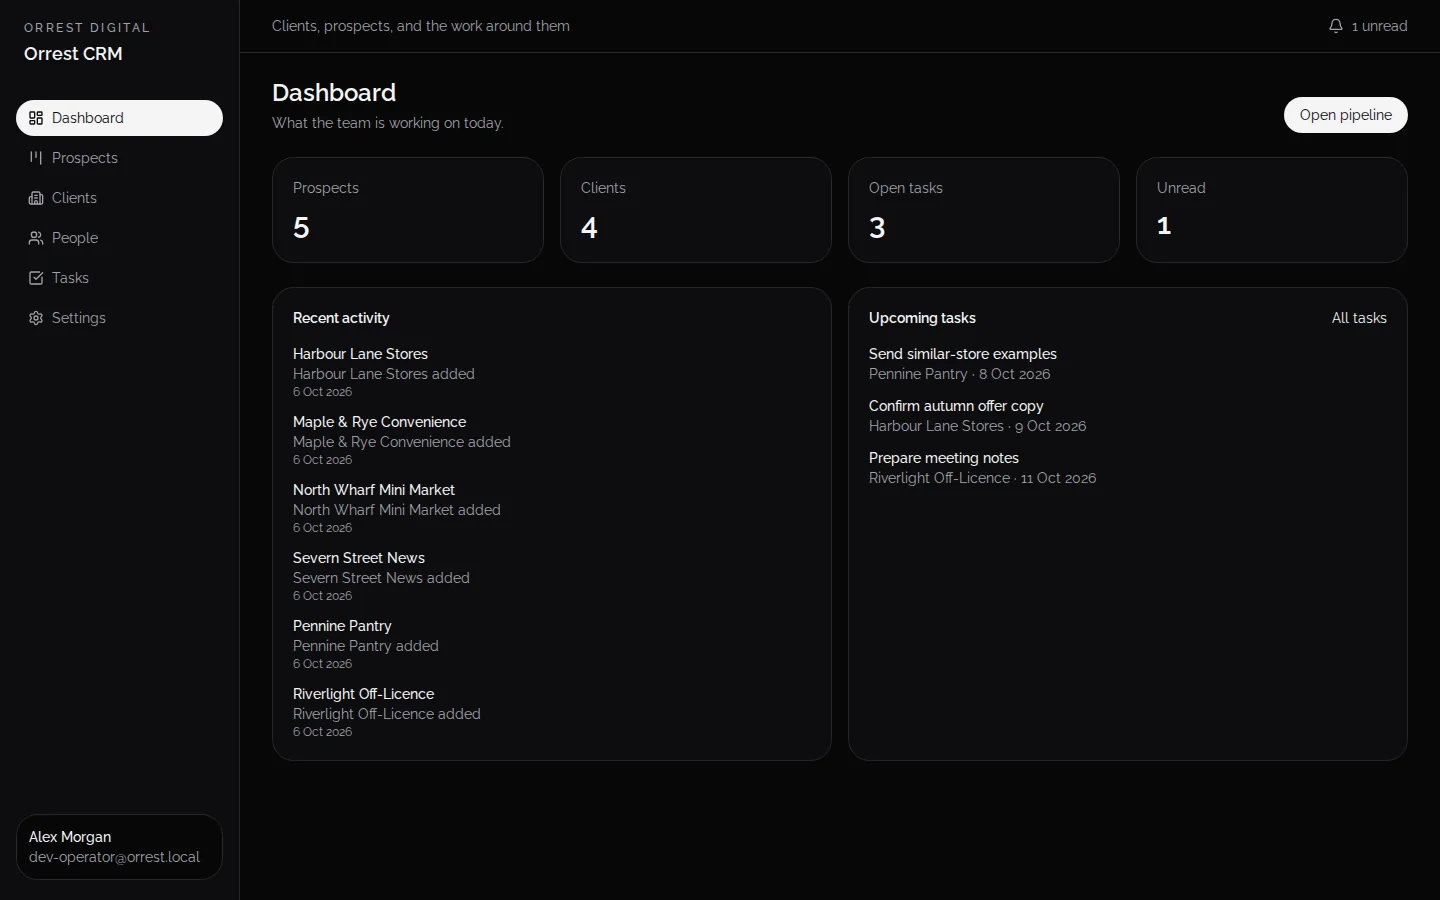Click the Upcoming tasks panel heading
This screenshot has height=900, width=1440.
pos(922,318)
